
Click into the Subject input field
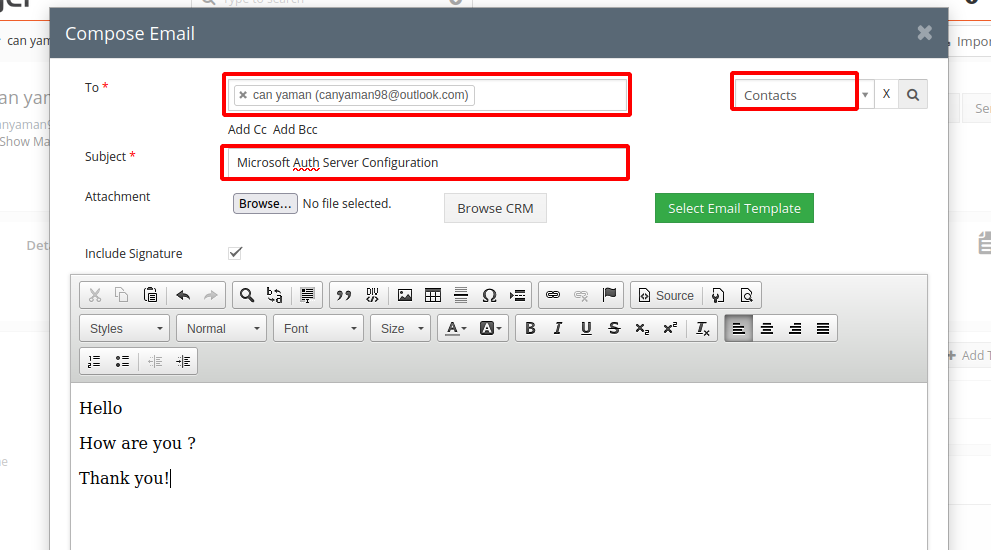(425, 162)
